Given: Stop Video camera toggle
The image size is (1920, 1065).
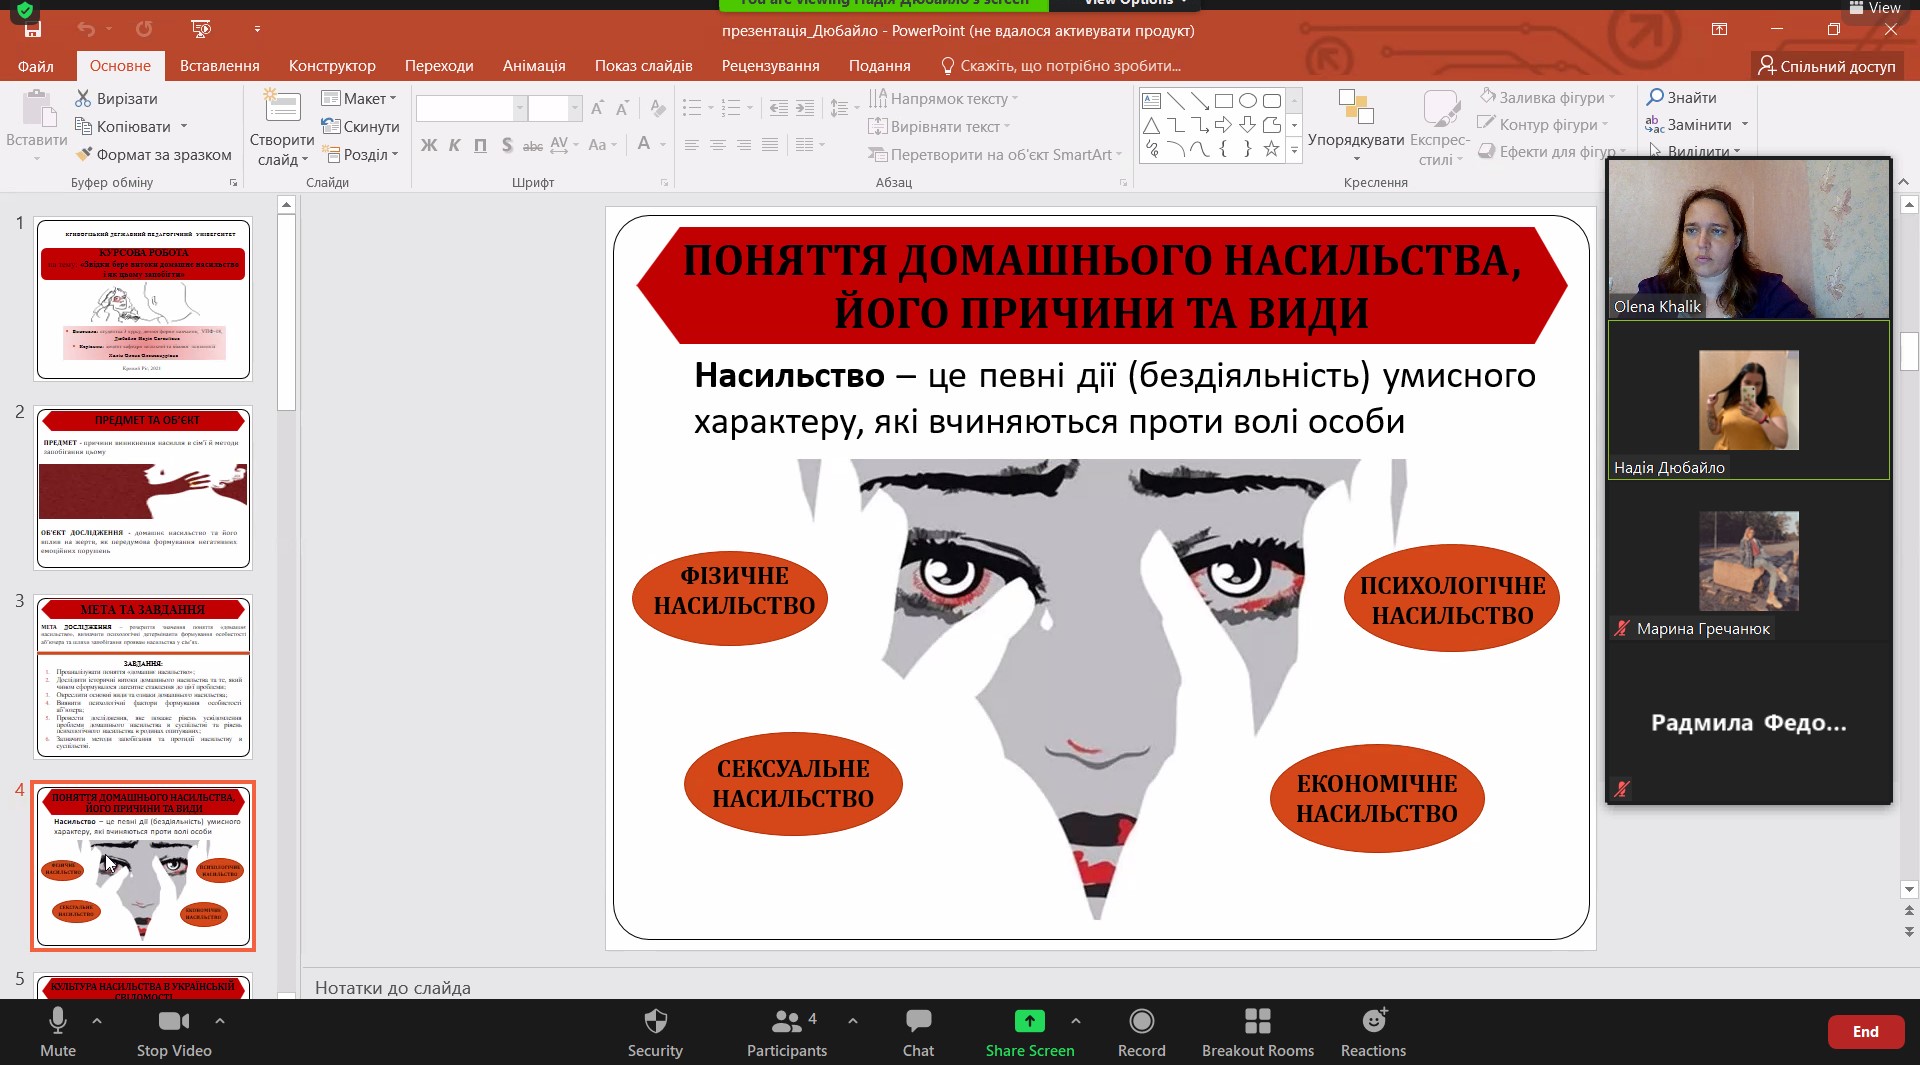Looking at the screenshot, I should tap(174, 1032).
